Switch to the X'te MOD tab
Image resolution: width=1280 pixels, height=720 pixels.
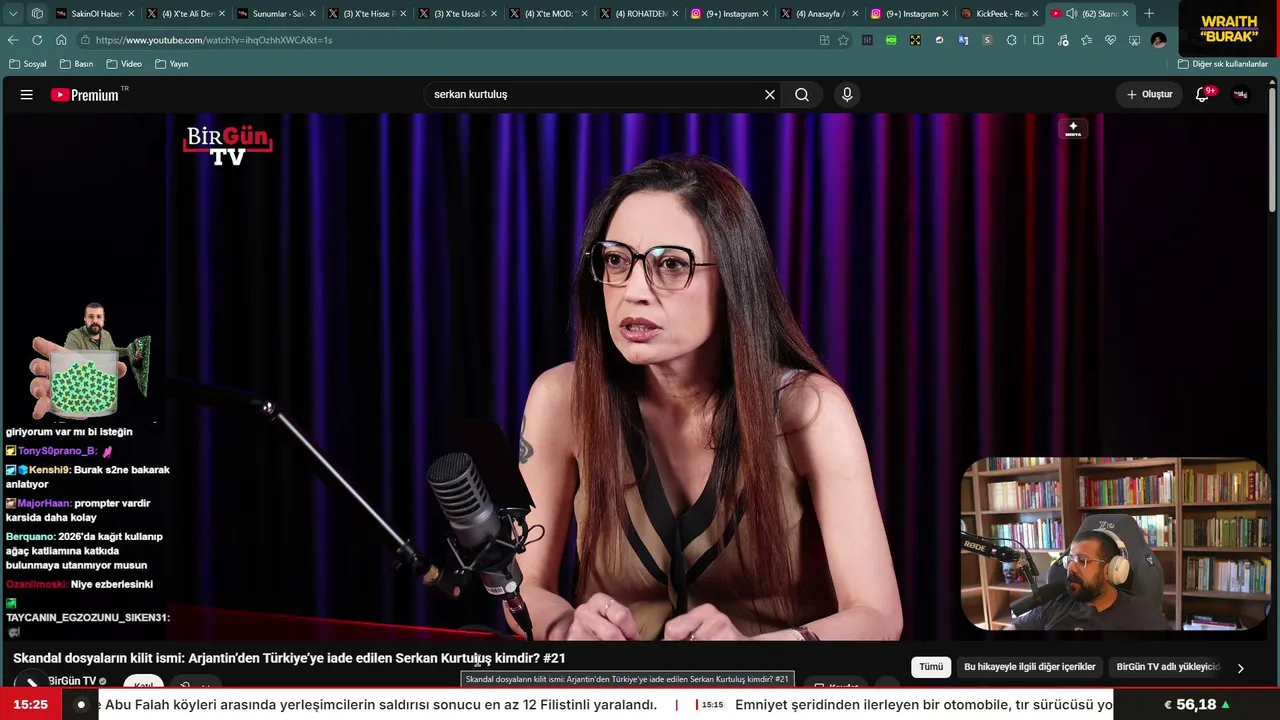[548, 14]
